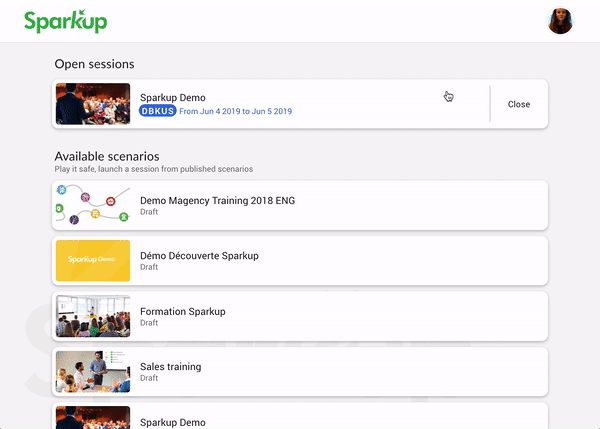
Task: Open the Formation Sparkup thumbnail
Action: click(x=93, y=316)
